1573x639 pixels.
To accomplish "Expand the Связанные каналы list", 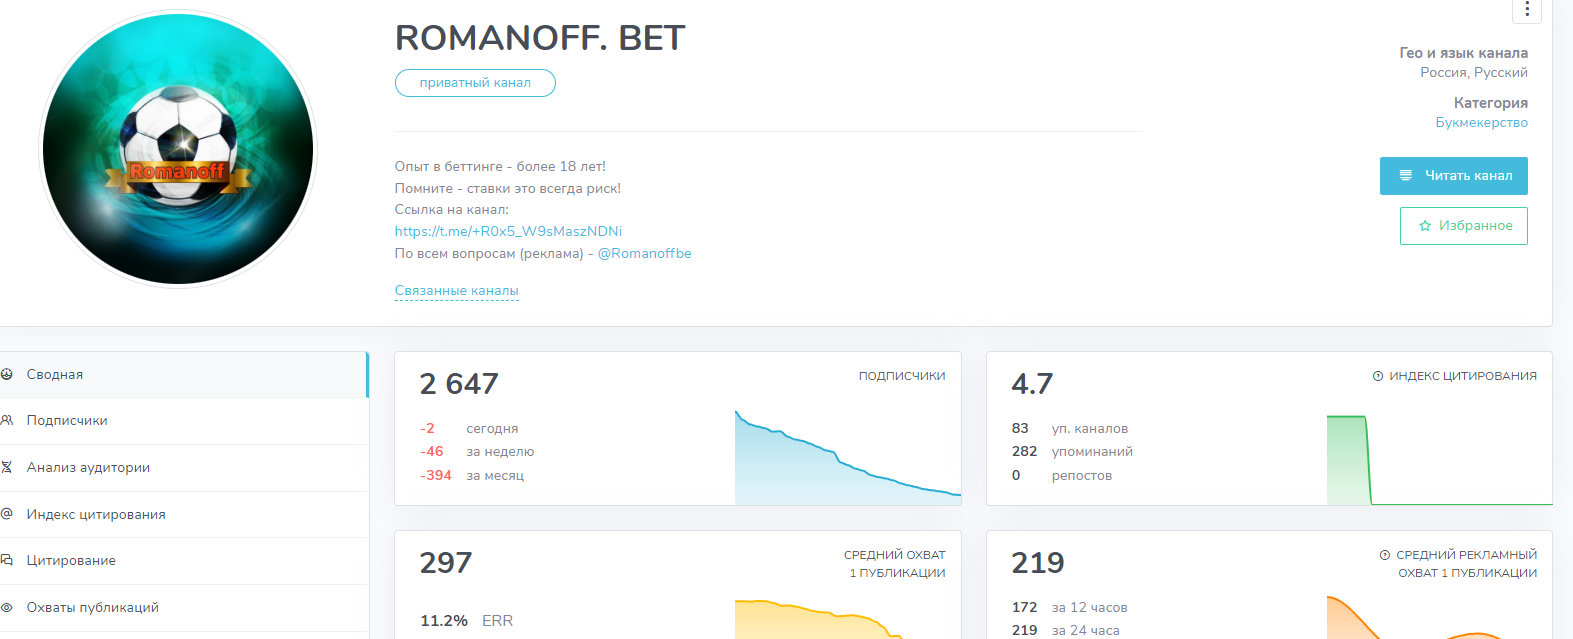I will click(x=456, y=291).
